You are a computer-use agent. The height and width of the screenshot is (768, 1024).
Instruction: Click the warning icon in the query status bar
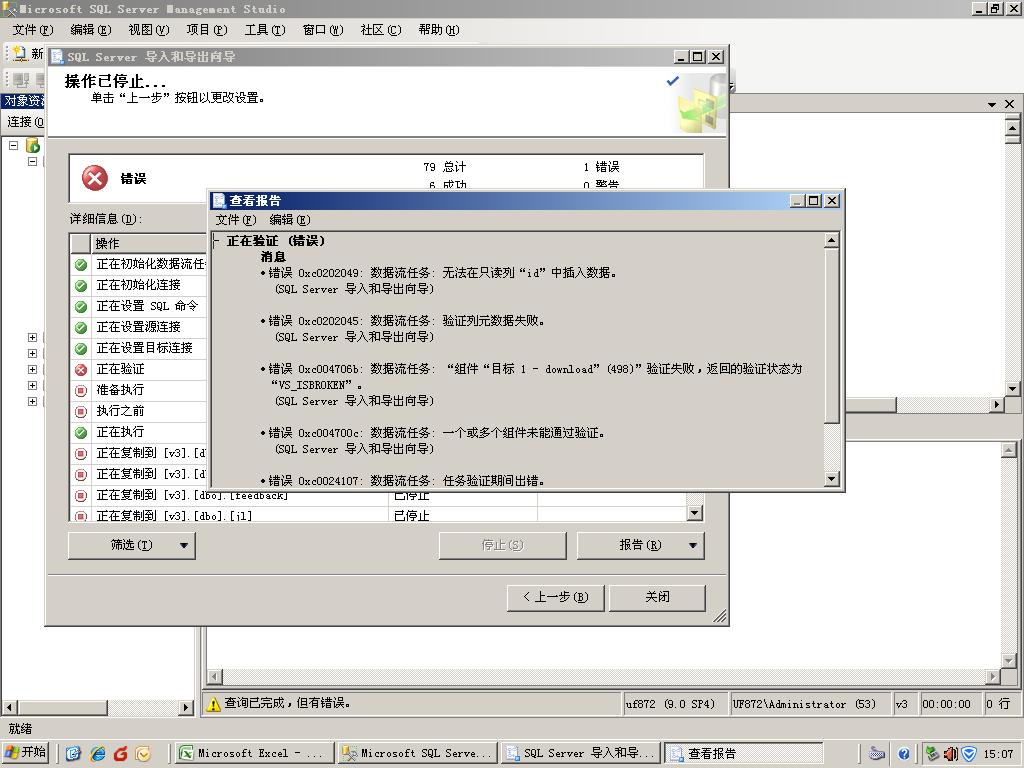point(214,703)
